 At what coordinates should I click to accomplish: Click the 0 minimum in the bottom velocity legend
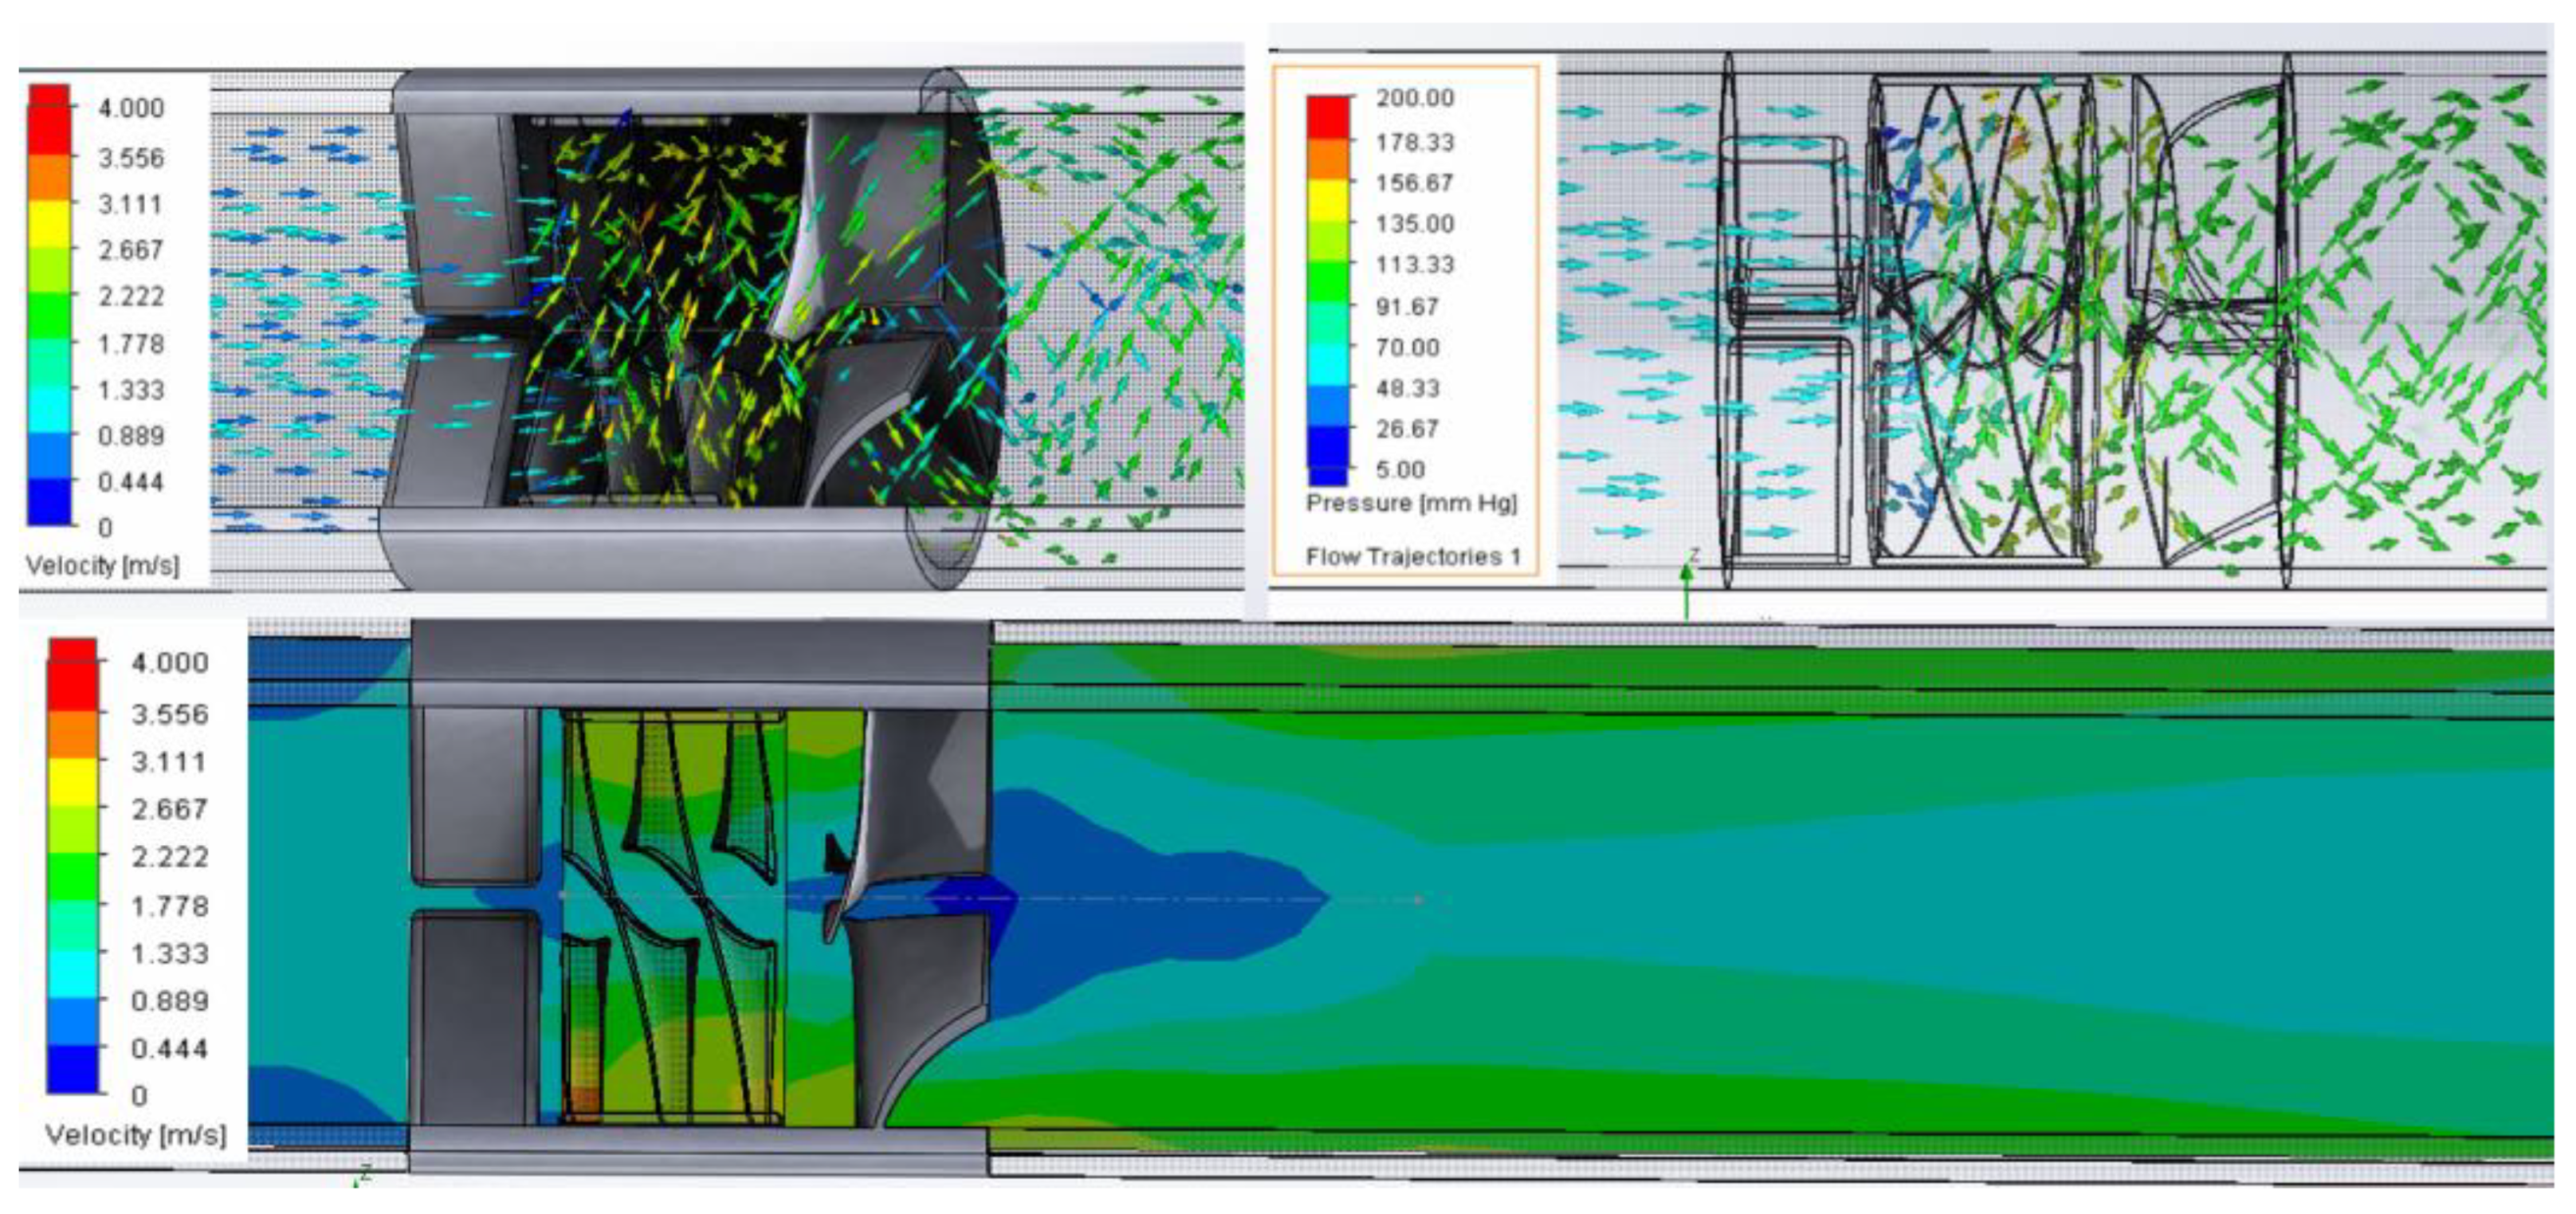(x=139, y=1097)
